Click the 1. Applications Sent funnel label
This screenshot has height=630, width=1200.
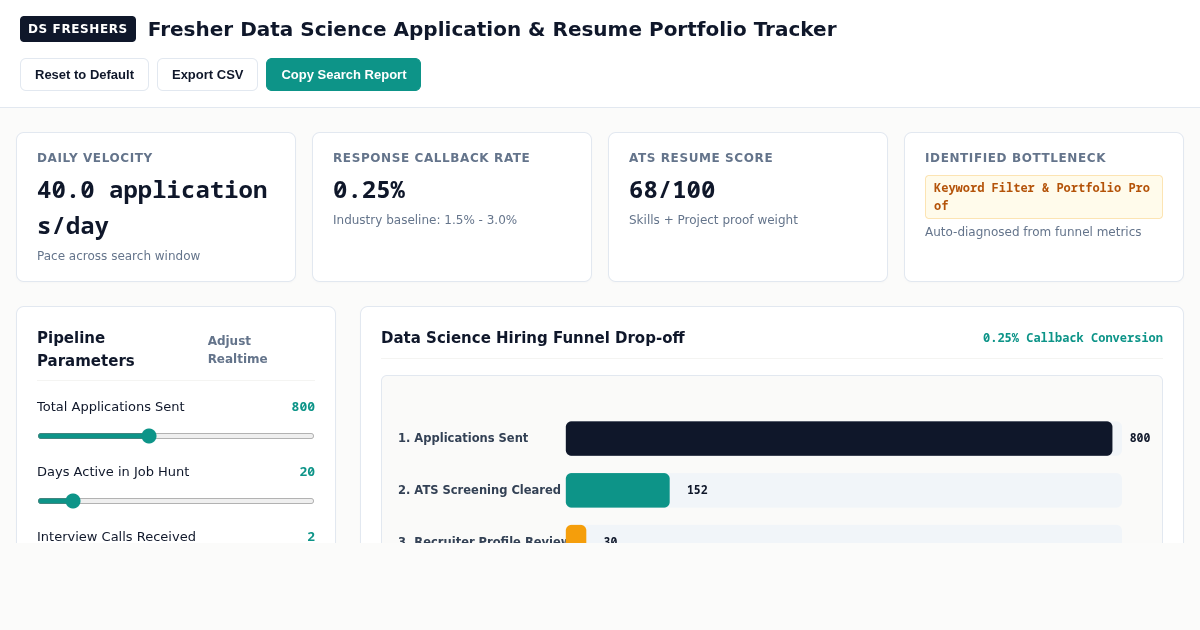(463, 438)
